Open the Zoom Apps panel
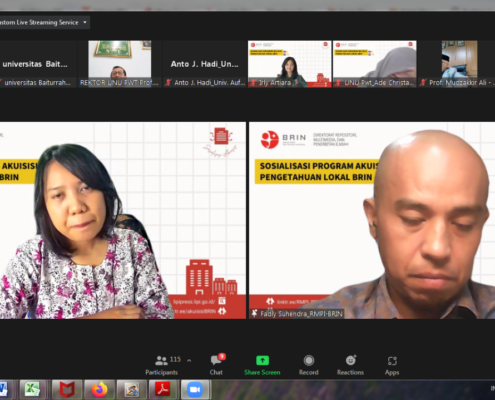495x400 pixels. (392, 365)
